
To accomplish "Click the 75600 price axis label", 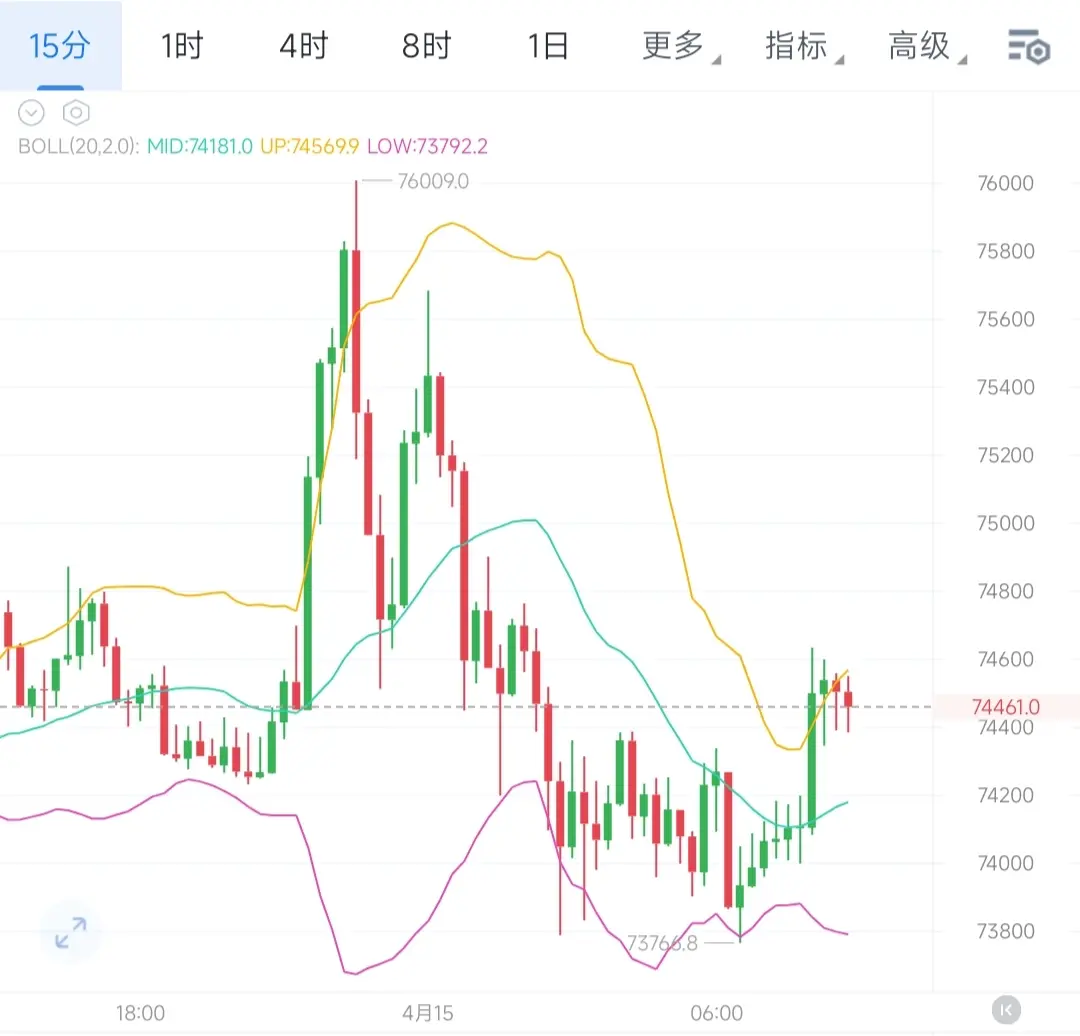I will click(x=1006, y=319).
